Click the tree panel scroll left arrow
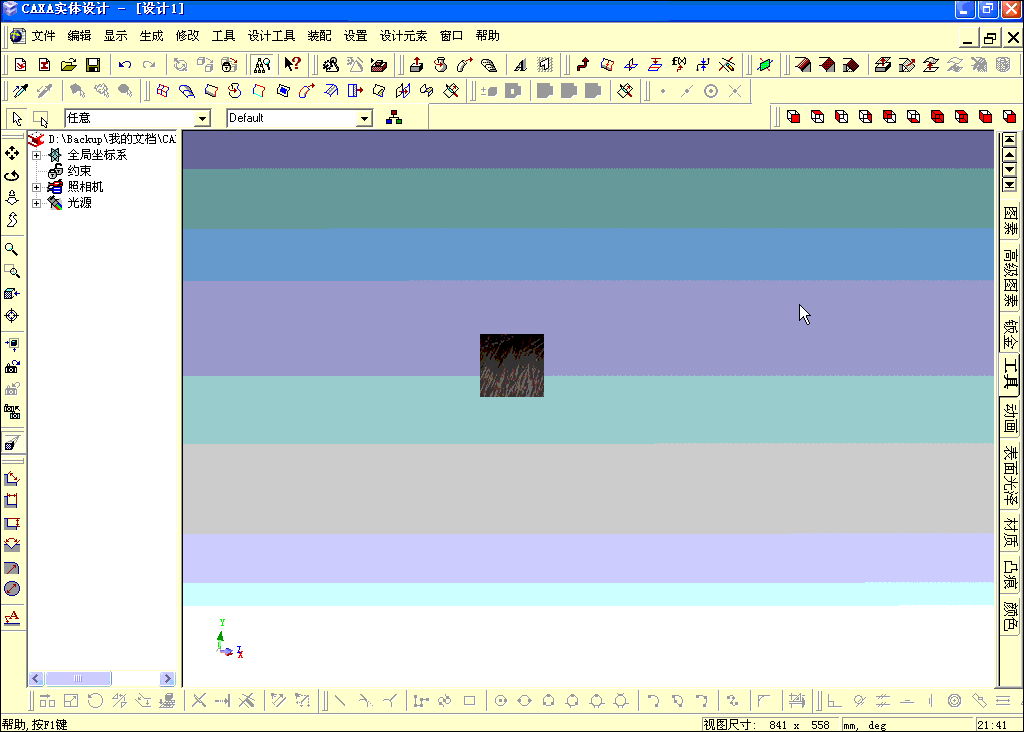 click(37, 678)
